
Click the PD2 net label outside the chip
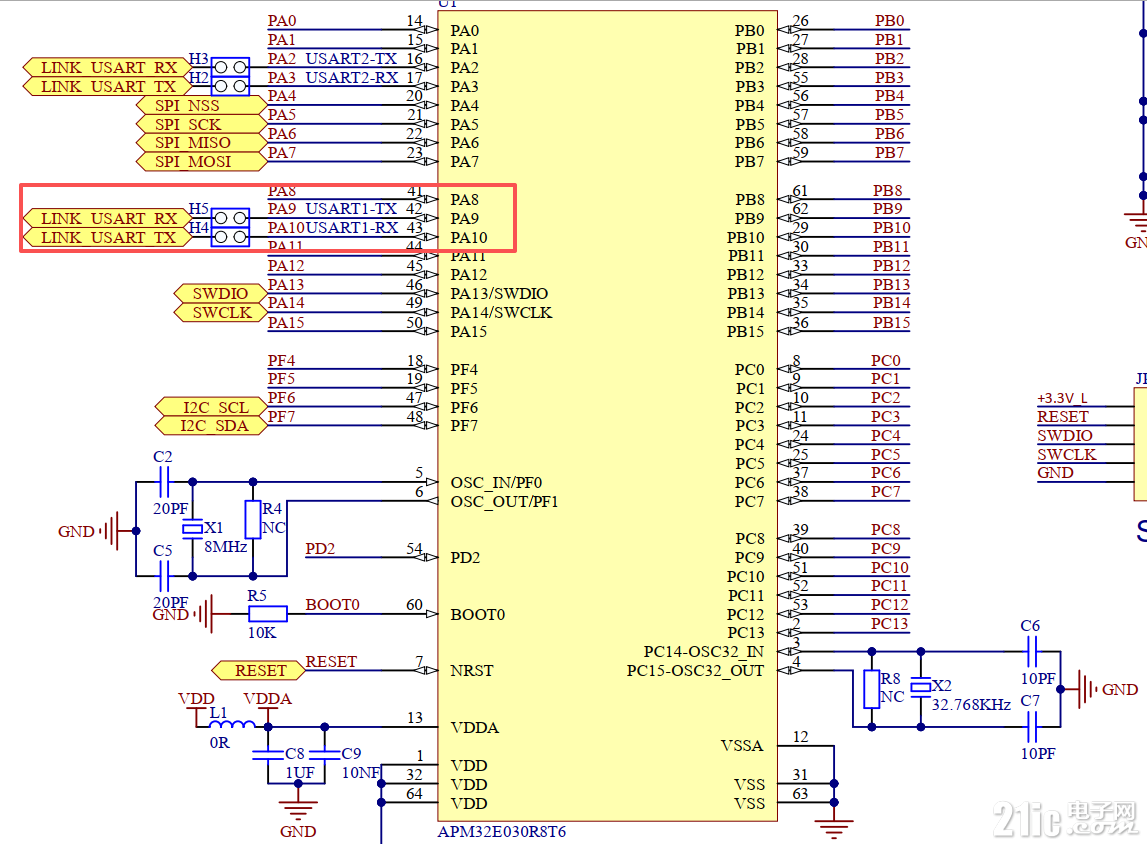(x=320, y=549)
